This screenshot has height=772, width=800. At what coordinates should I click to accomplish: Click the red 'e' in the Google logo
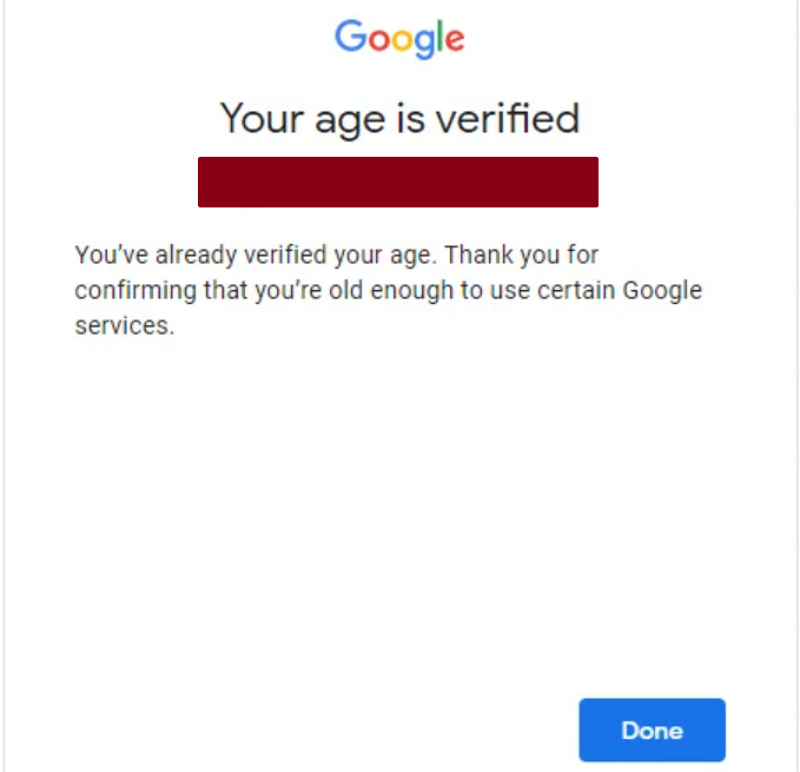[455, 40]
